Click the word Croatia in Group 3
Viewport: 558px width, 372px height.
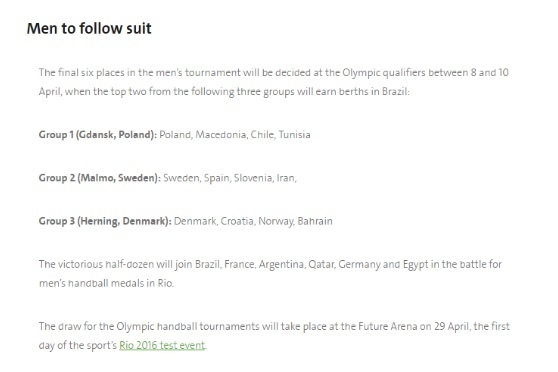point(237,221)
